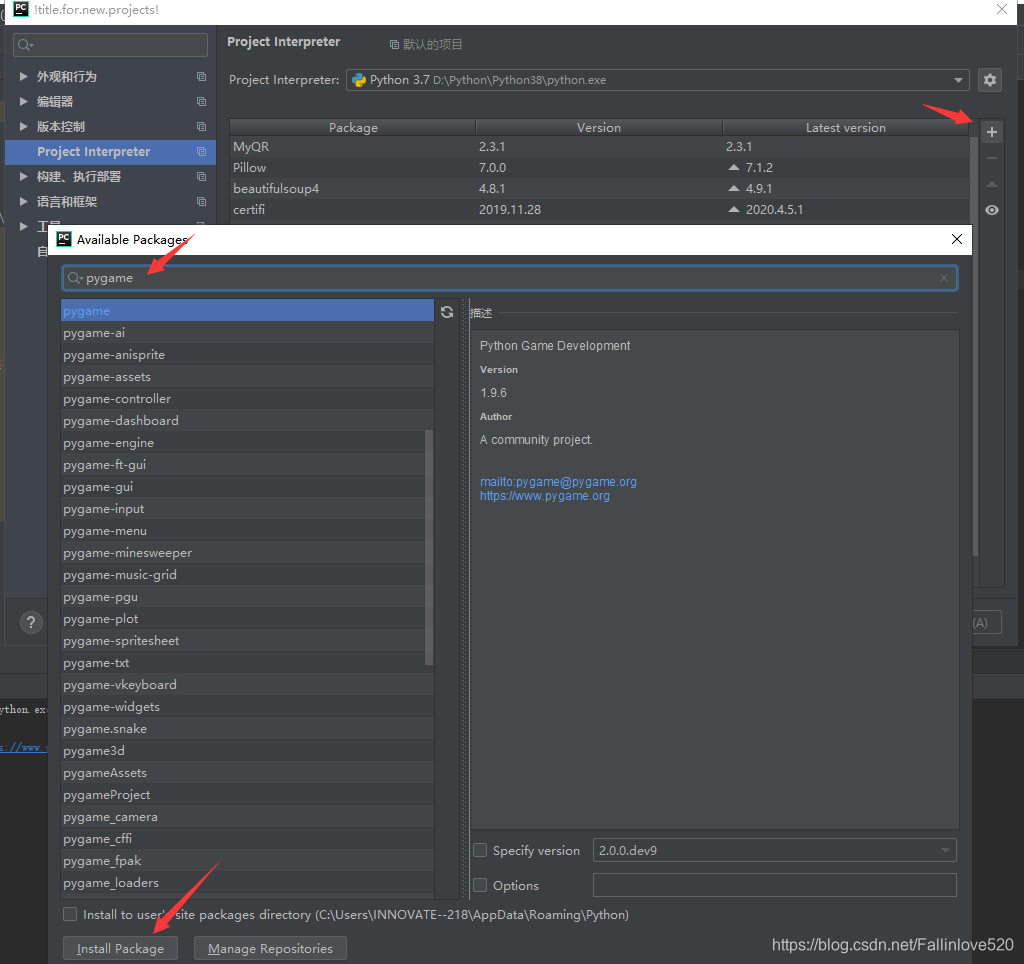Click the Version column header
This screenshot has width=1024, height=964.
pyautogui.click(x=599, y=127)
